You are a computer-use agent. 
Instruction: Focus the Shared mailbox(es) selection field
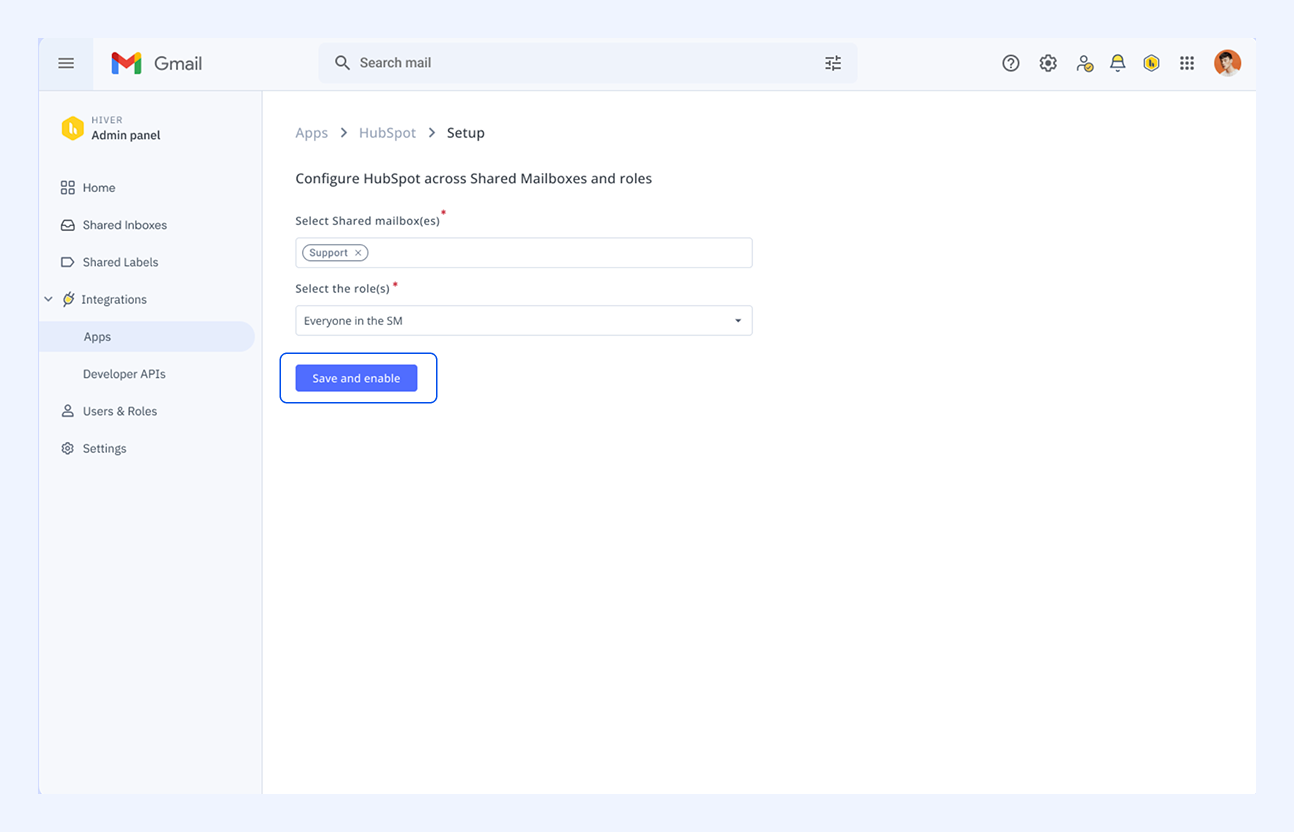coord(524,253)
